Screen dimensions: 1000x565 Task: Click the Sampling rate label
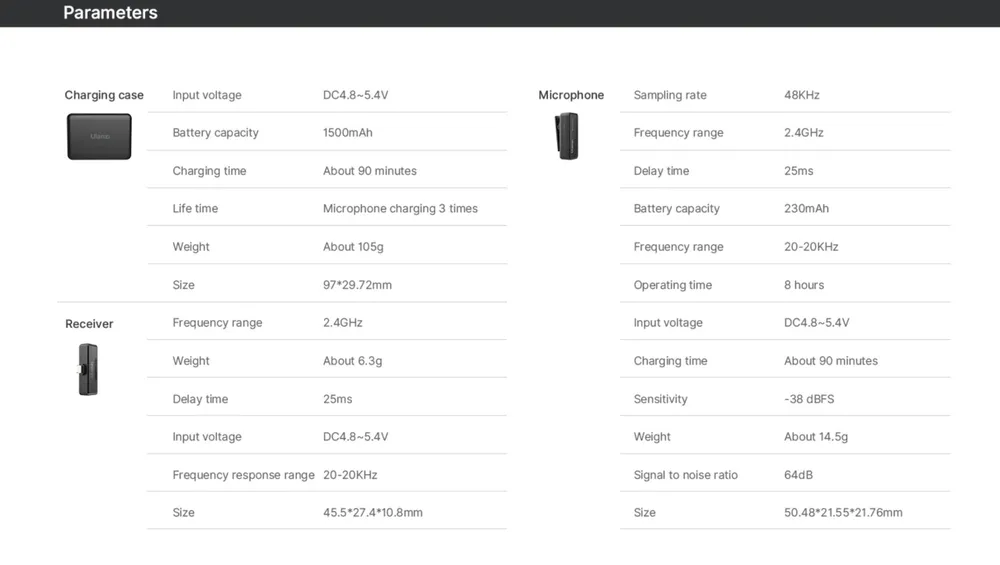click(670, 95)
